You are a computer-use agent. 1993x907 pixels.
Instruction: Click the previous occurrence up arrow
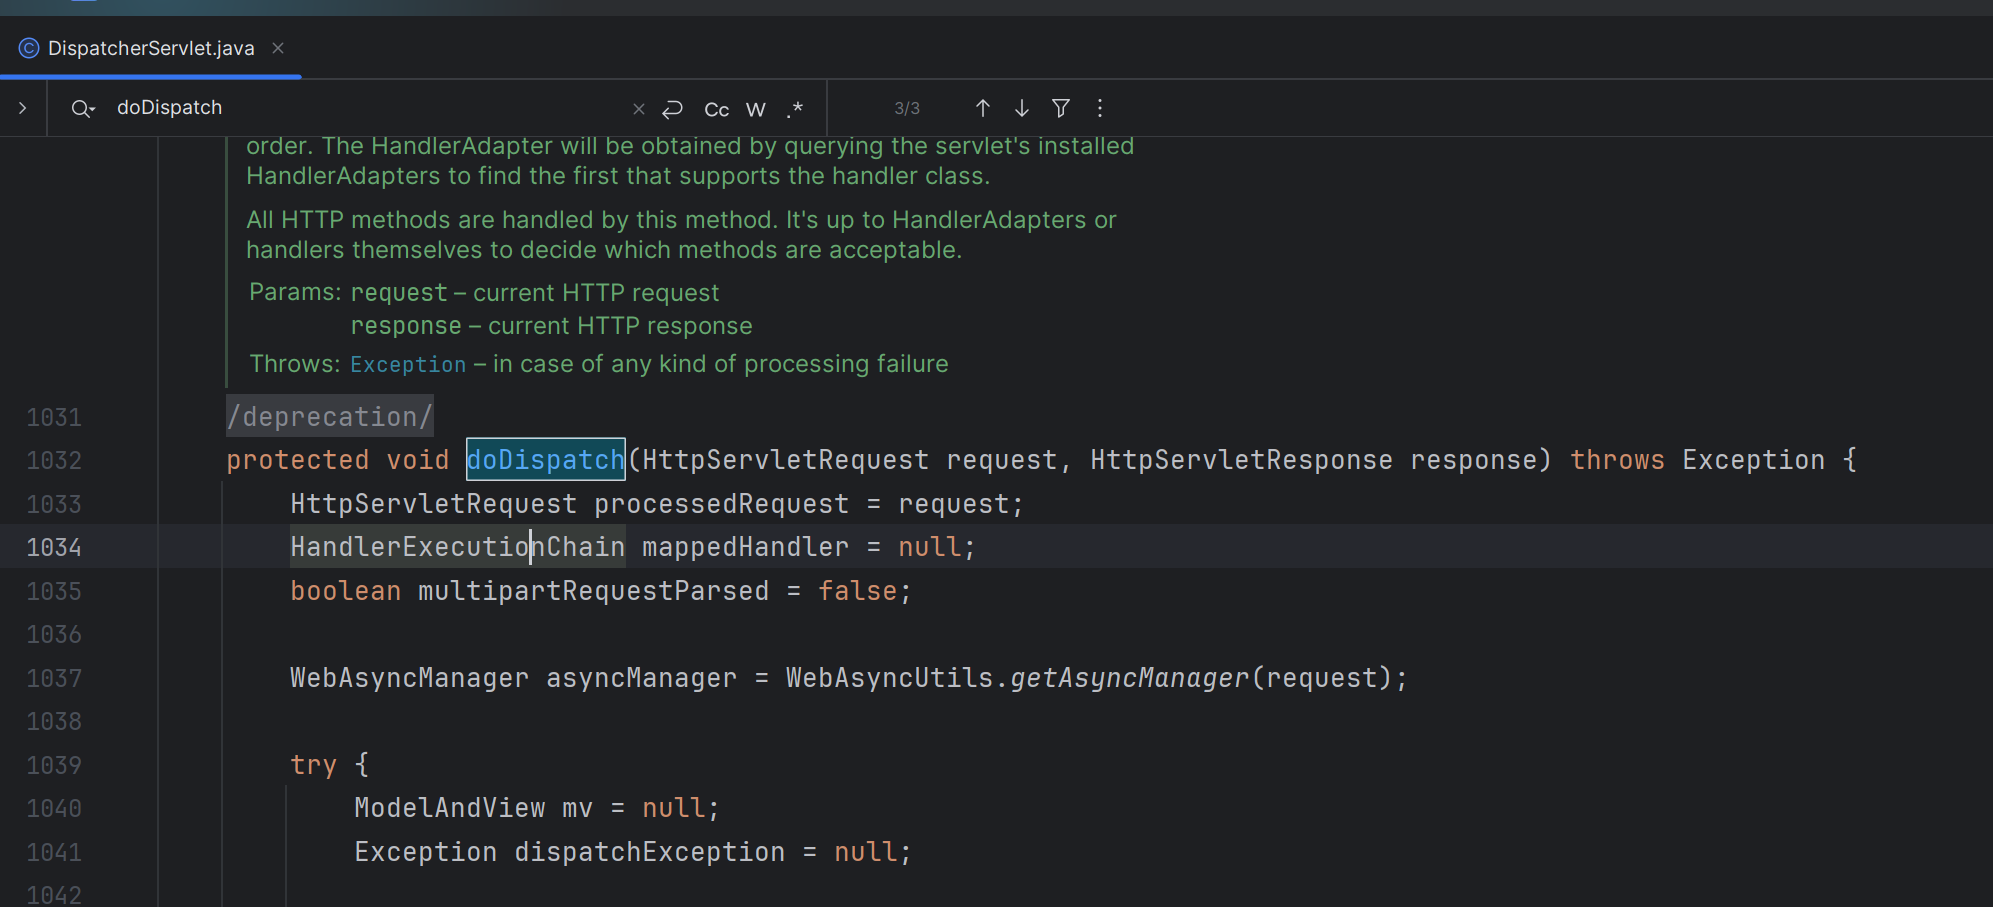tap(982, 108)
